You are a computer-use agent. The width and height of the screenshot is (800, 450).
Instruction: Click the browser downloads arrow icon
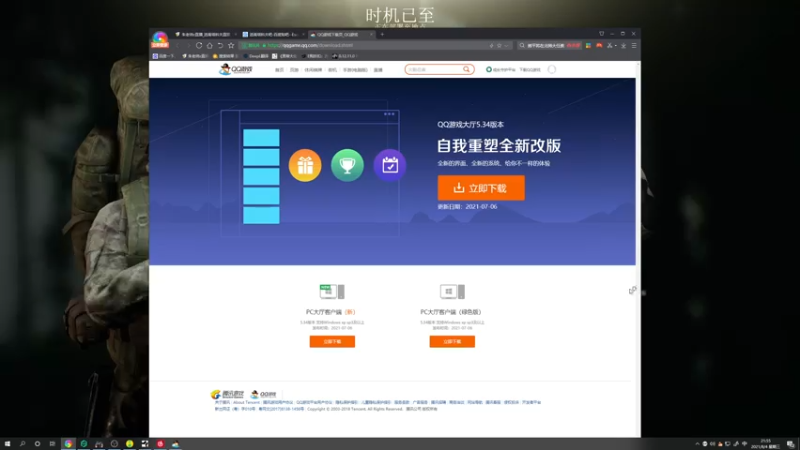[623, 45]
